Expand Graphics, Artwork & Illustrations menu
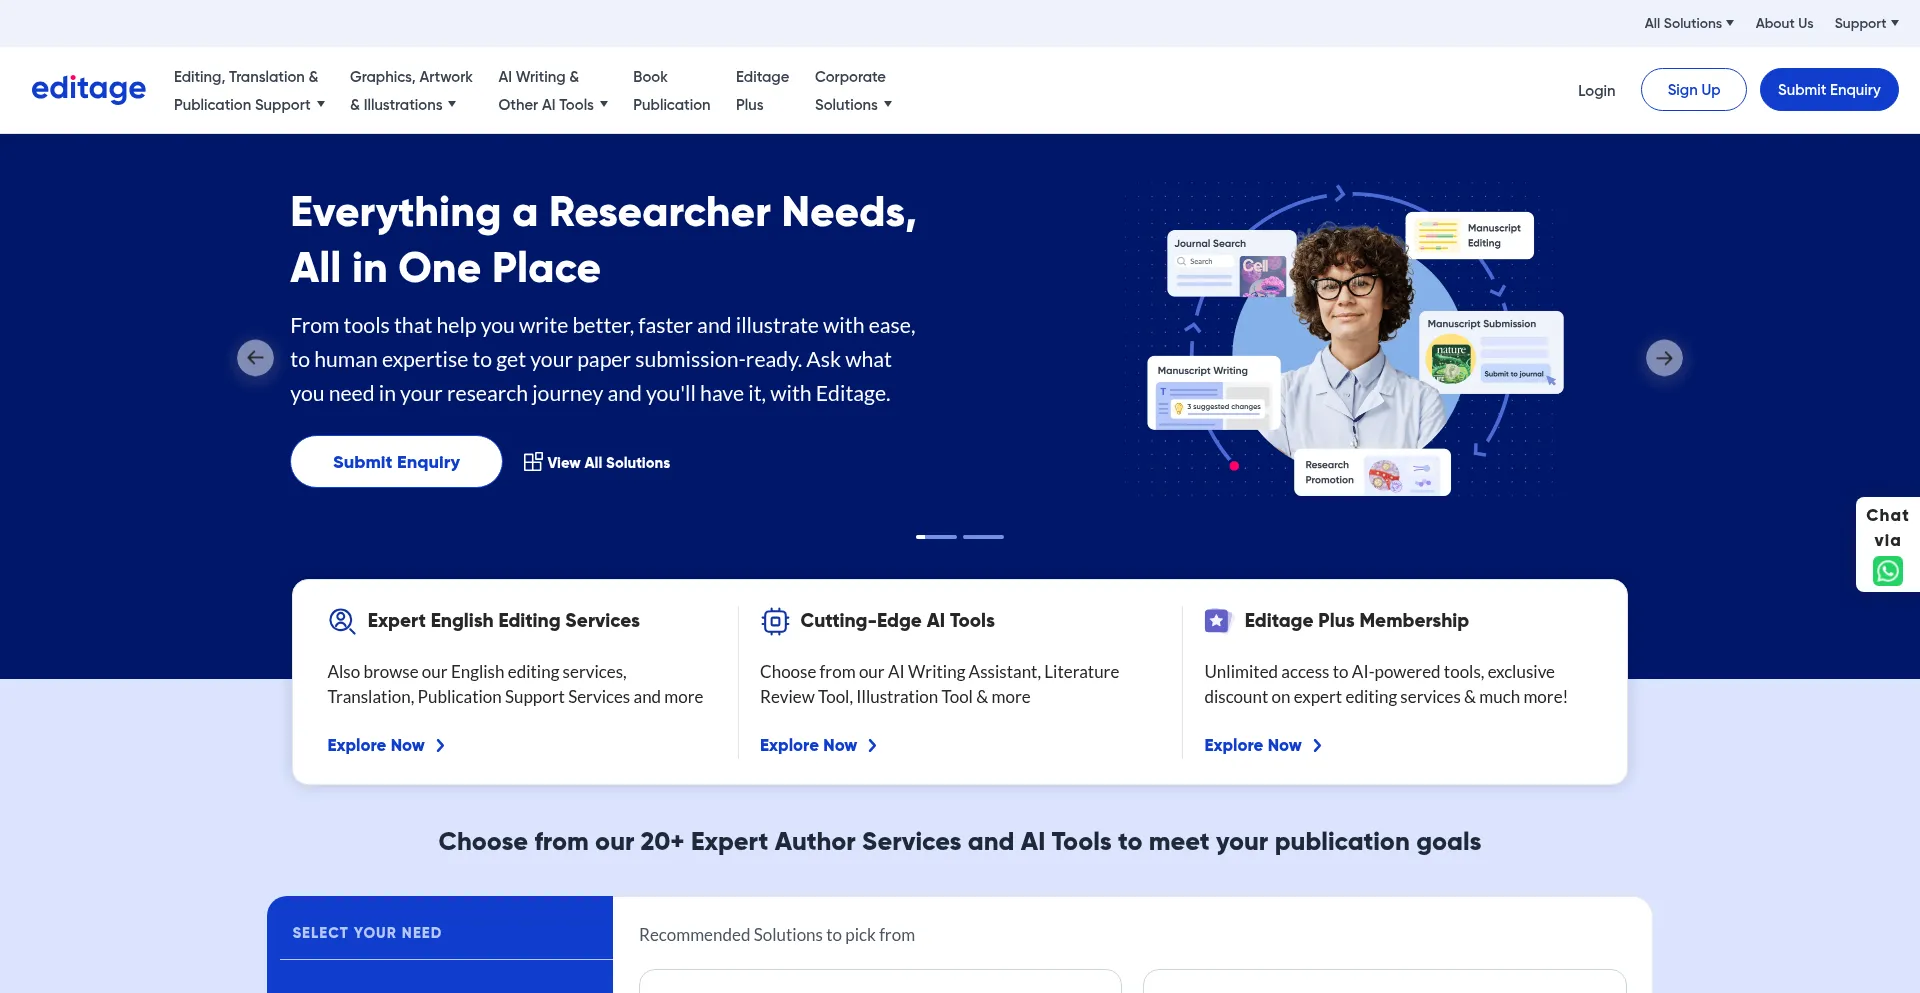This screenshot has height=993, width=1920. point(411,90)
